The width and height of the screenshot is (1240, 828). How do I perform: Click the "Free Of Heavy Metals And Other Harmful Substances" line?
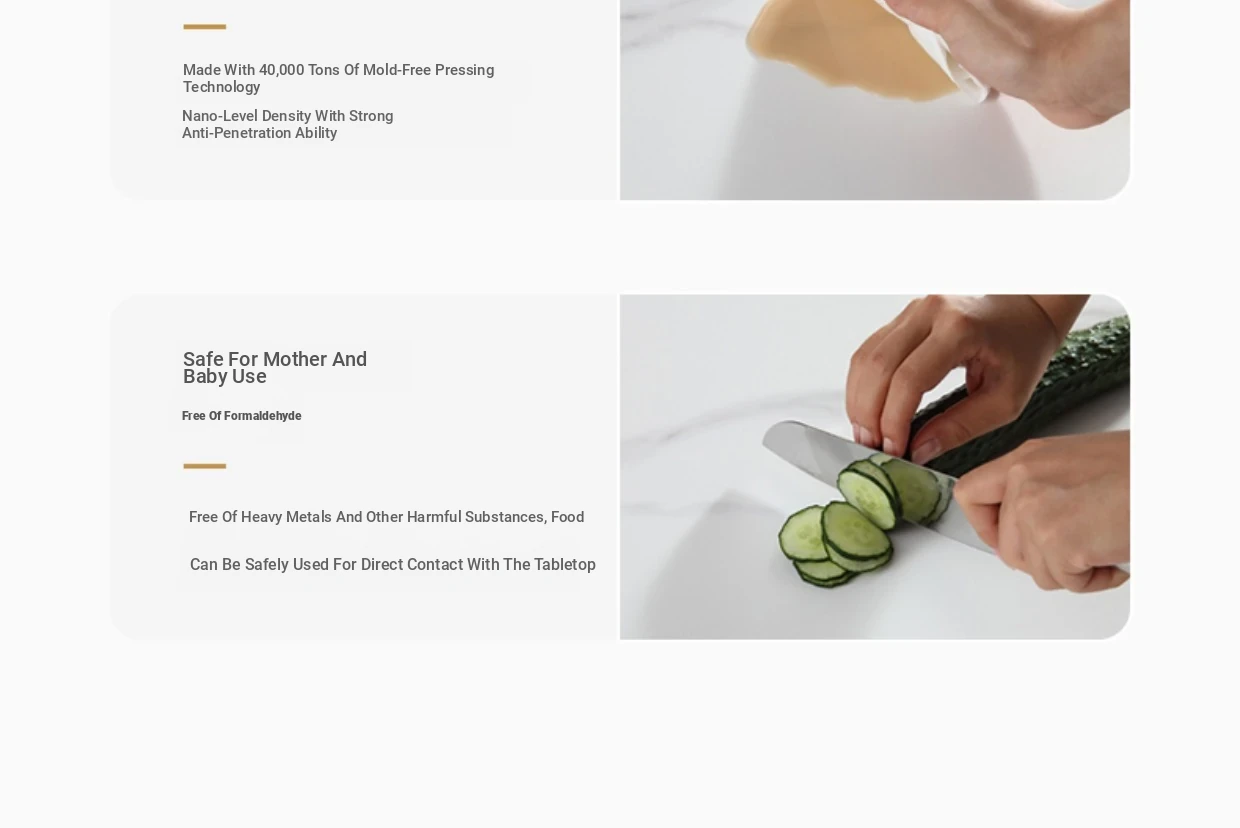pyautogui.click(x=386, y=517)
